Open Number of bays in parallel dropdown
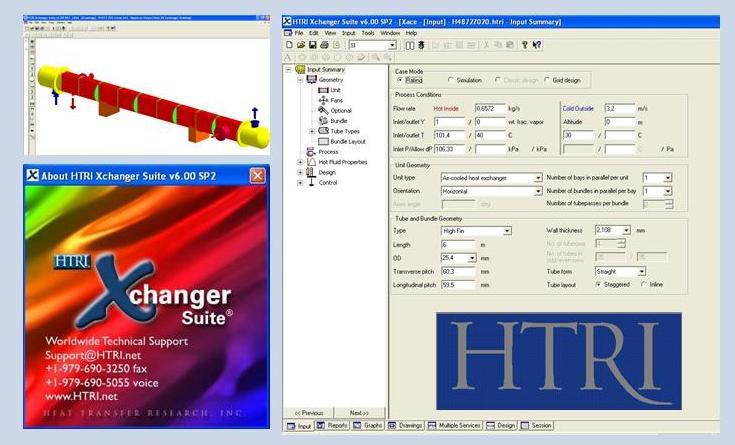This screenshot has width=735, height=445. tap(668, 178)
